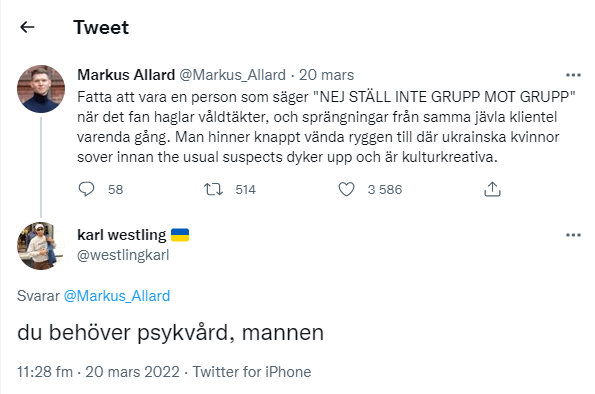Click @Markus_Allard mention after Svarar

click(117, 296)
